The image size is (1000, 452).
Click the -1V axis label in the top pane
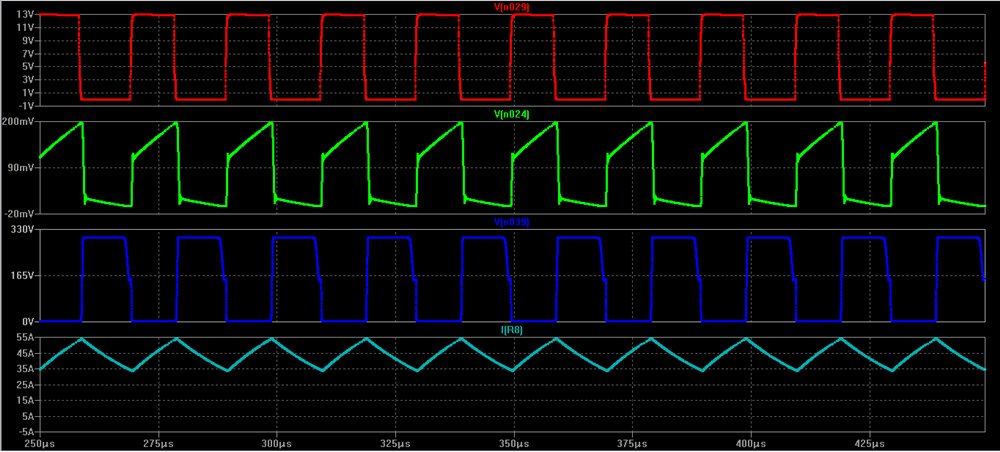pos(24,105)
